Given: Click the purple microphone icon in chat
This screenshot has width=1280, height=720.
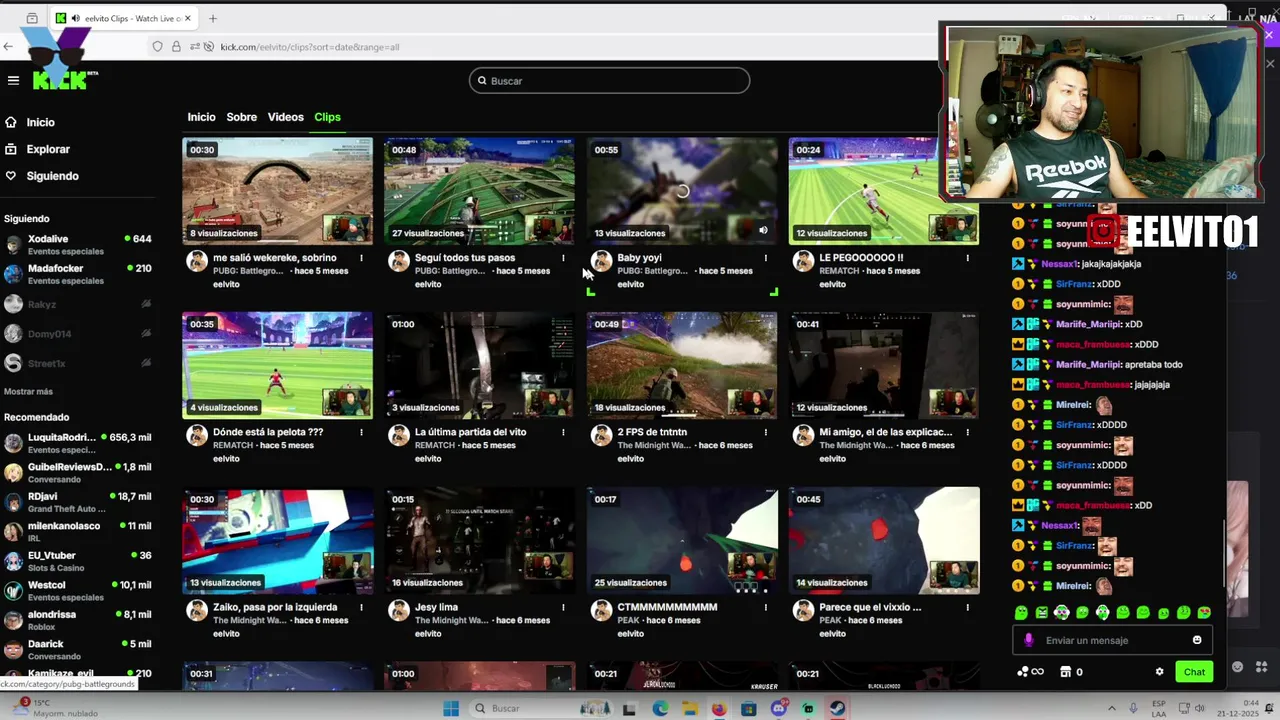Looking at the screenshot, I should tap(1029, 640).
